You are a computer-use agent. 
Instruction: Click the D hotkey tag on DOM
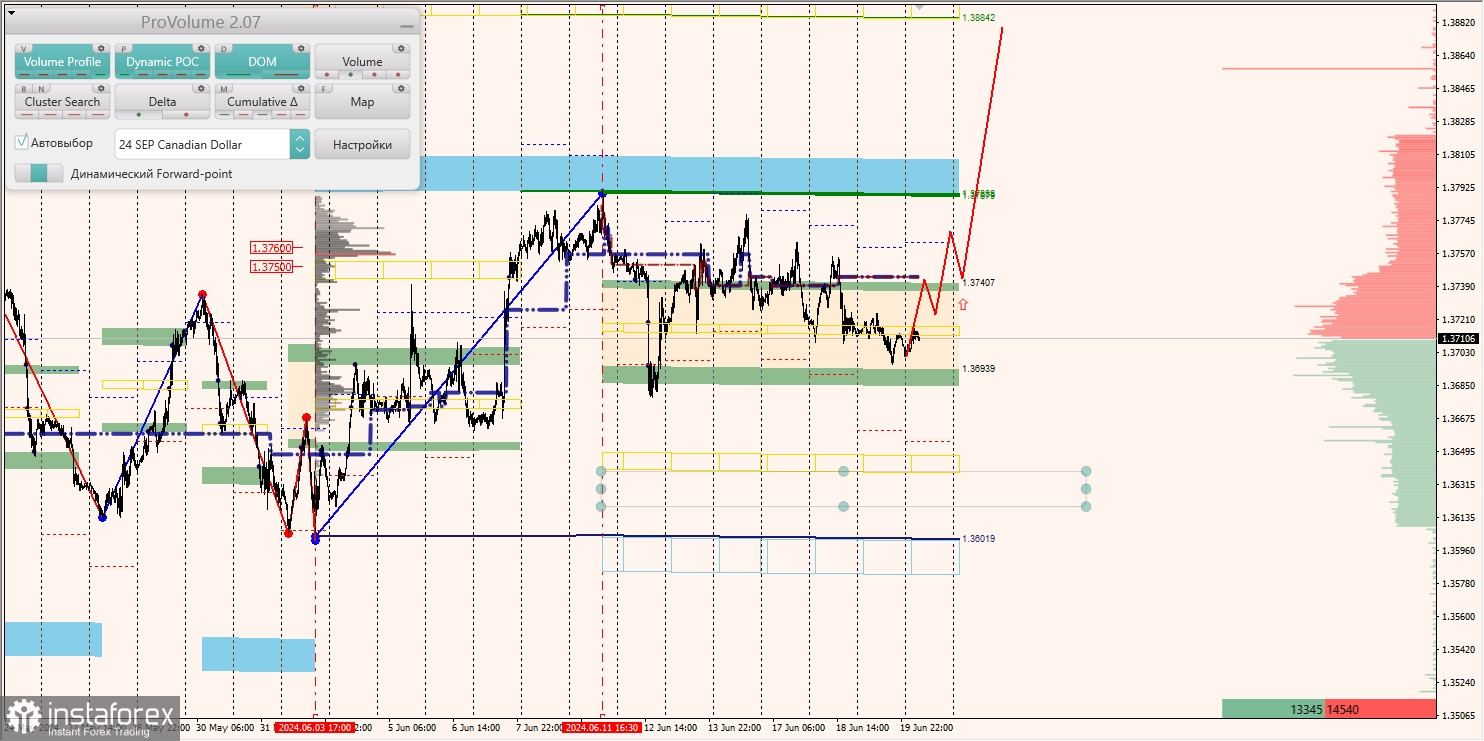click(x=224, y=49)
